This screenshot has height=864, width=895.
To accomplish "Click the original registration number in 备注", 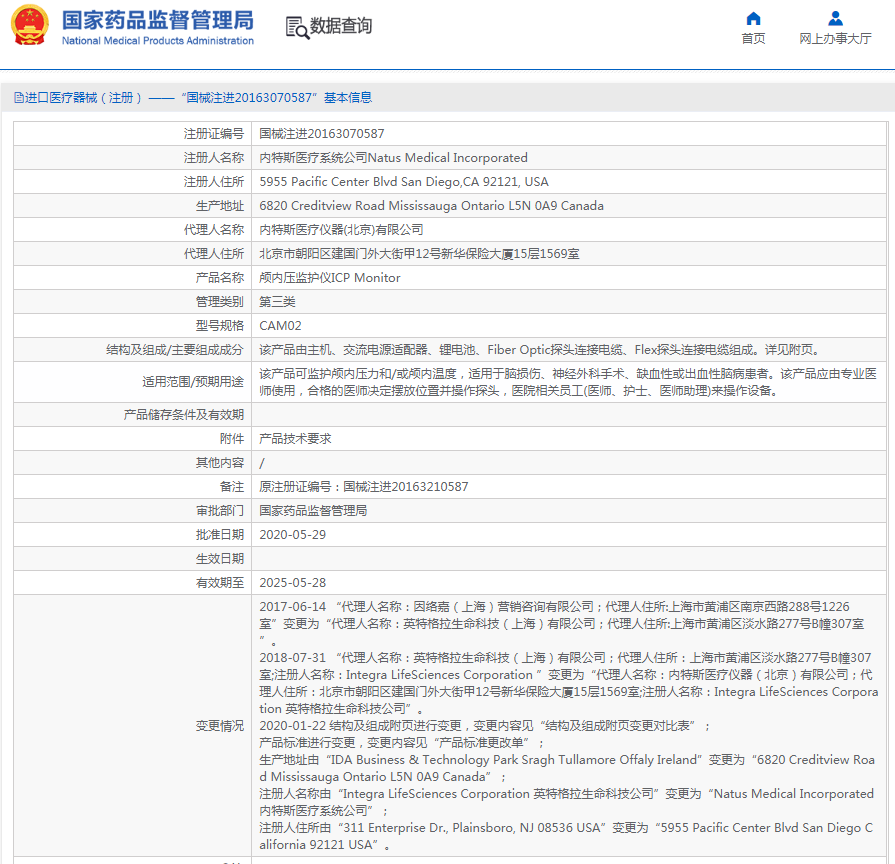I will point(363,486).
